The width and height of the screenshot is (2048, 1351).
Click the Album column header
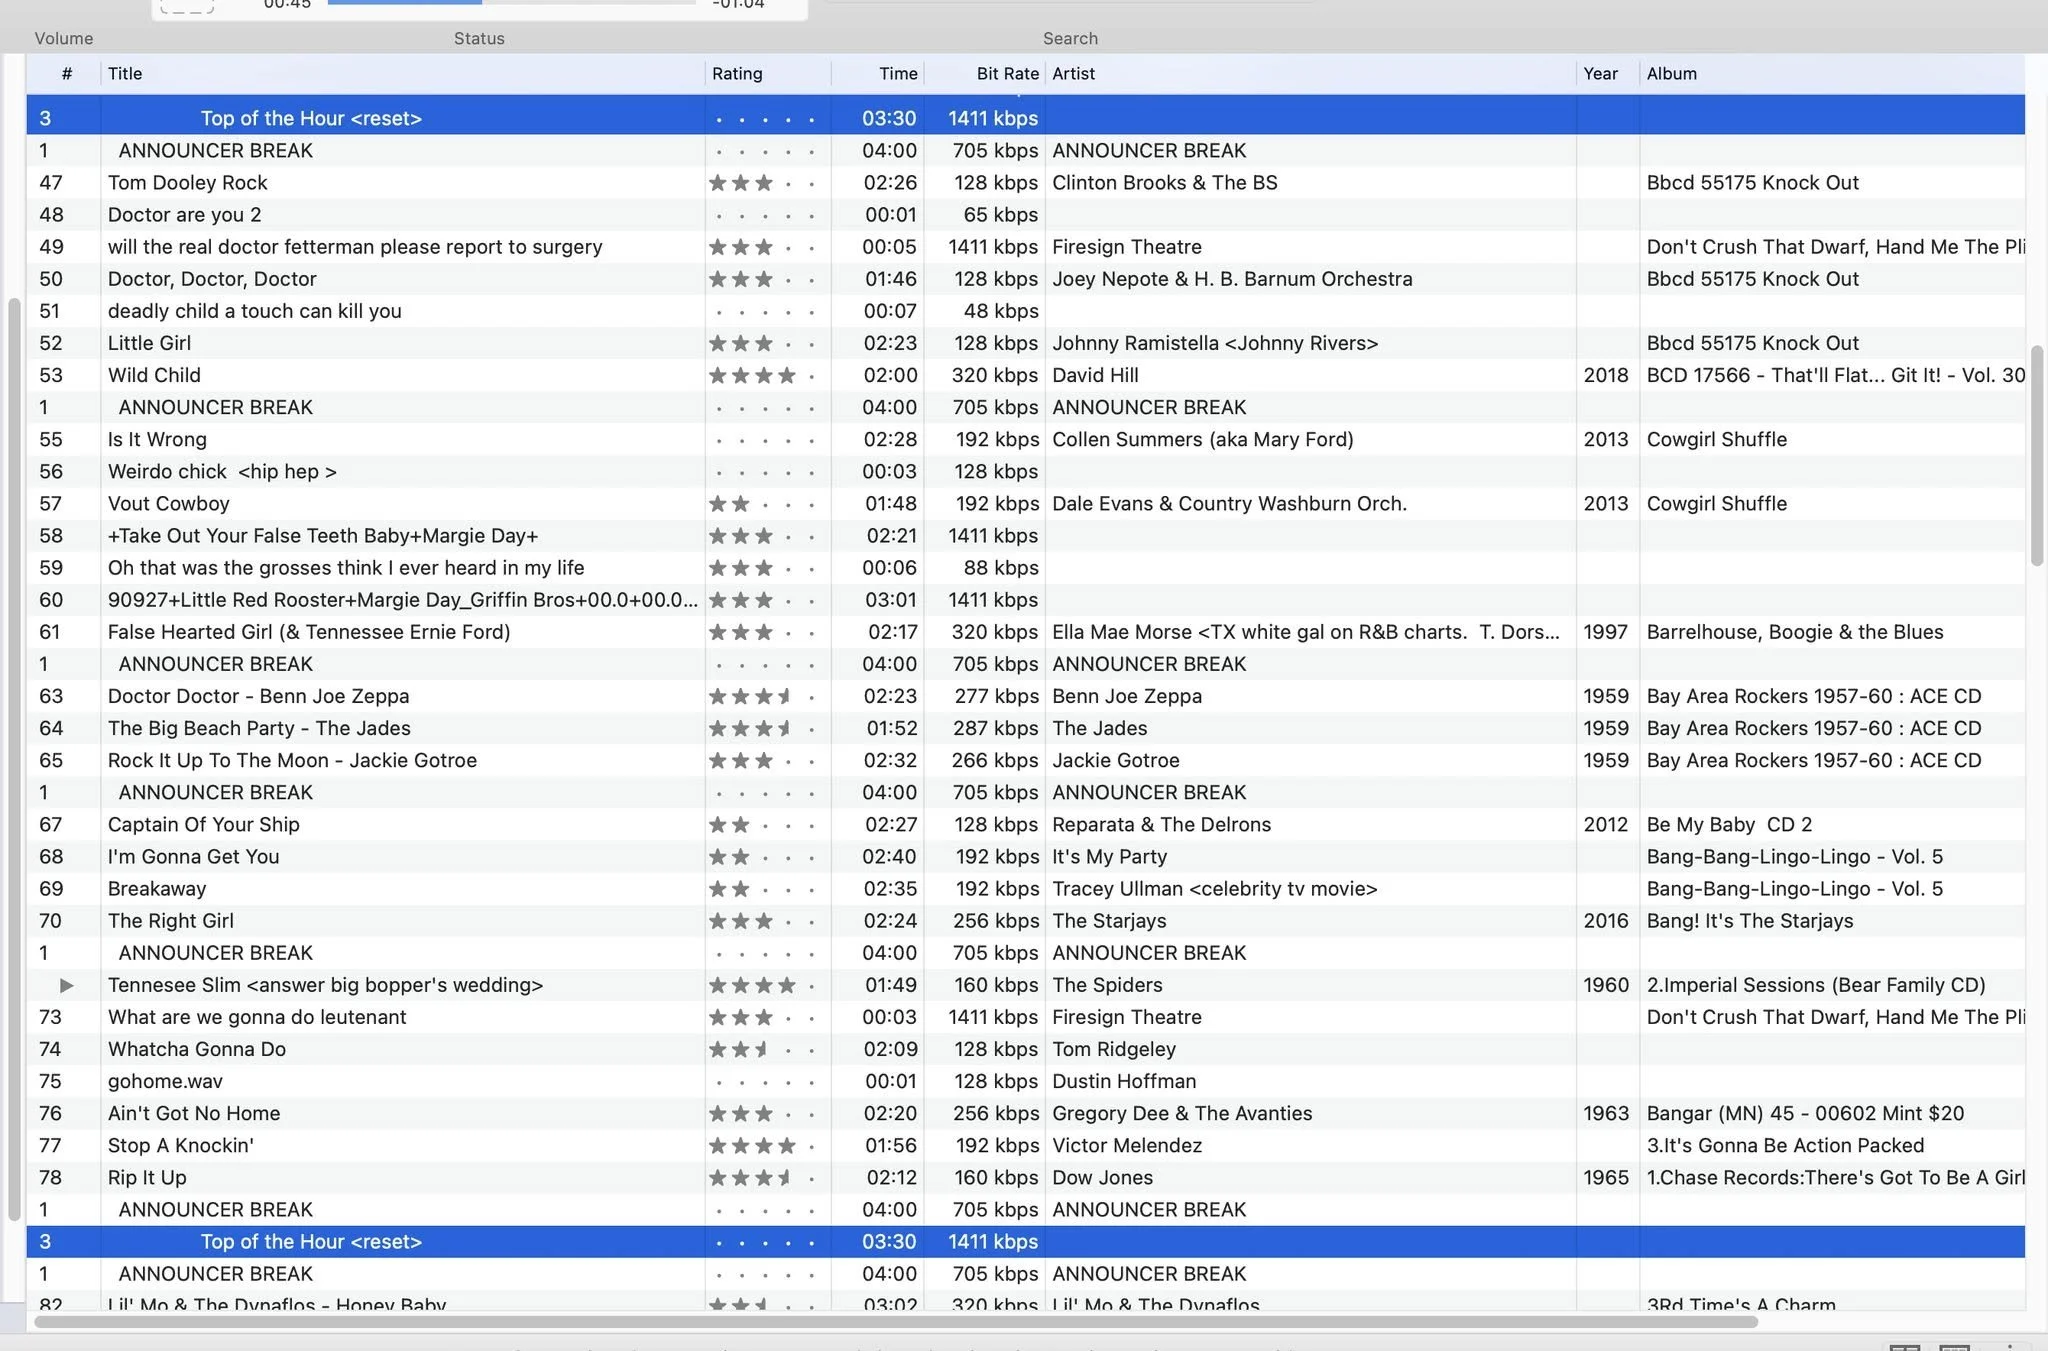point(1832,74)
